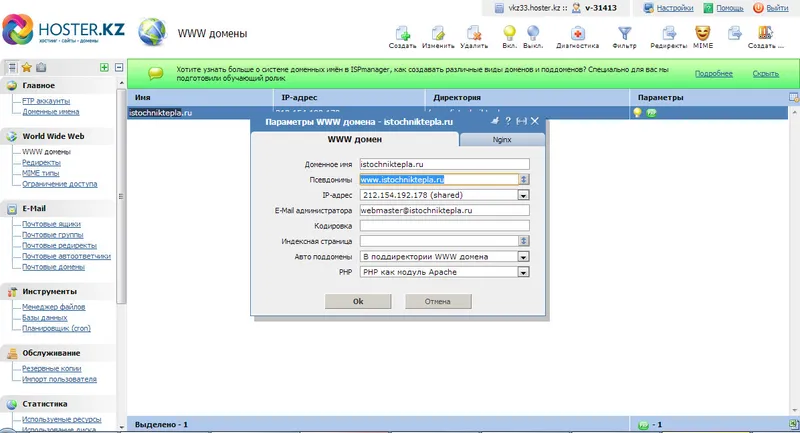
Task: Expand all sidebar sections with green plus
Action: click(104, 67)
